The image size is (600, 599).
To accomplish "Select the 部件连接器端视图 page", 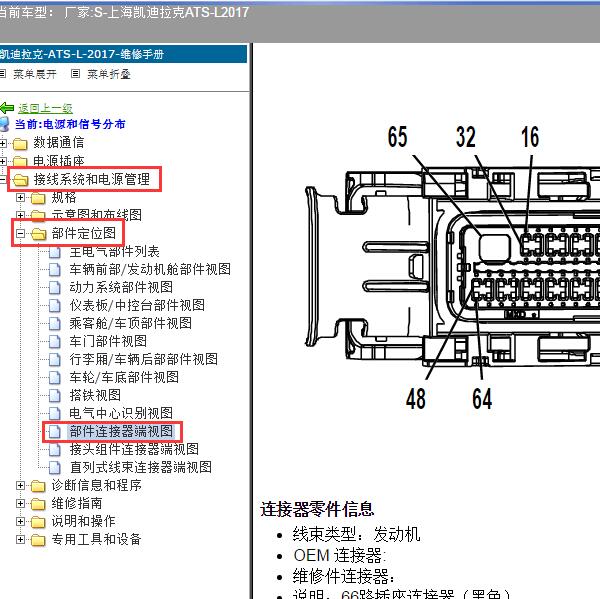I will [x=121, y=431].
